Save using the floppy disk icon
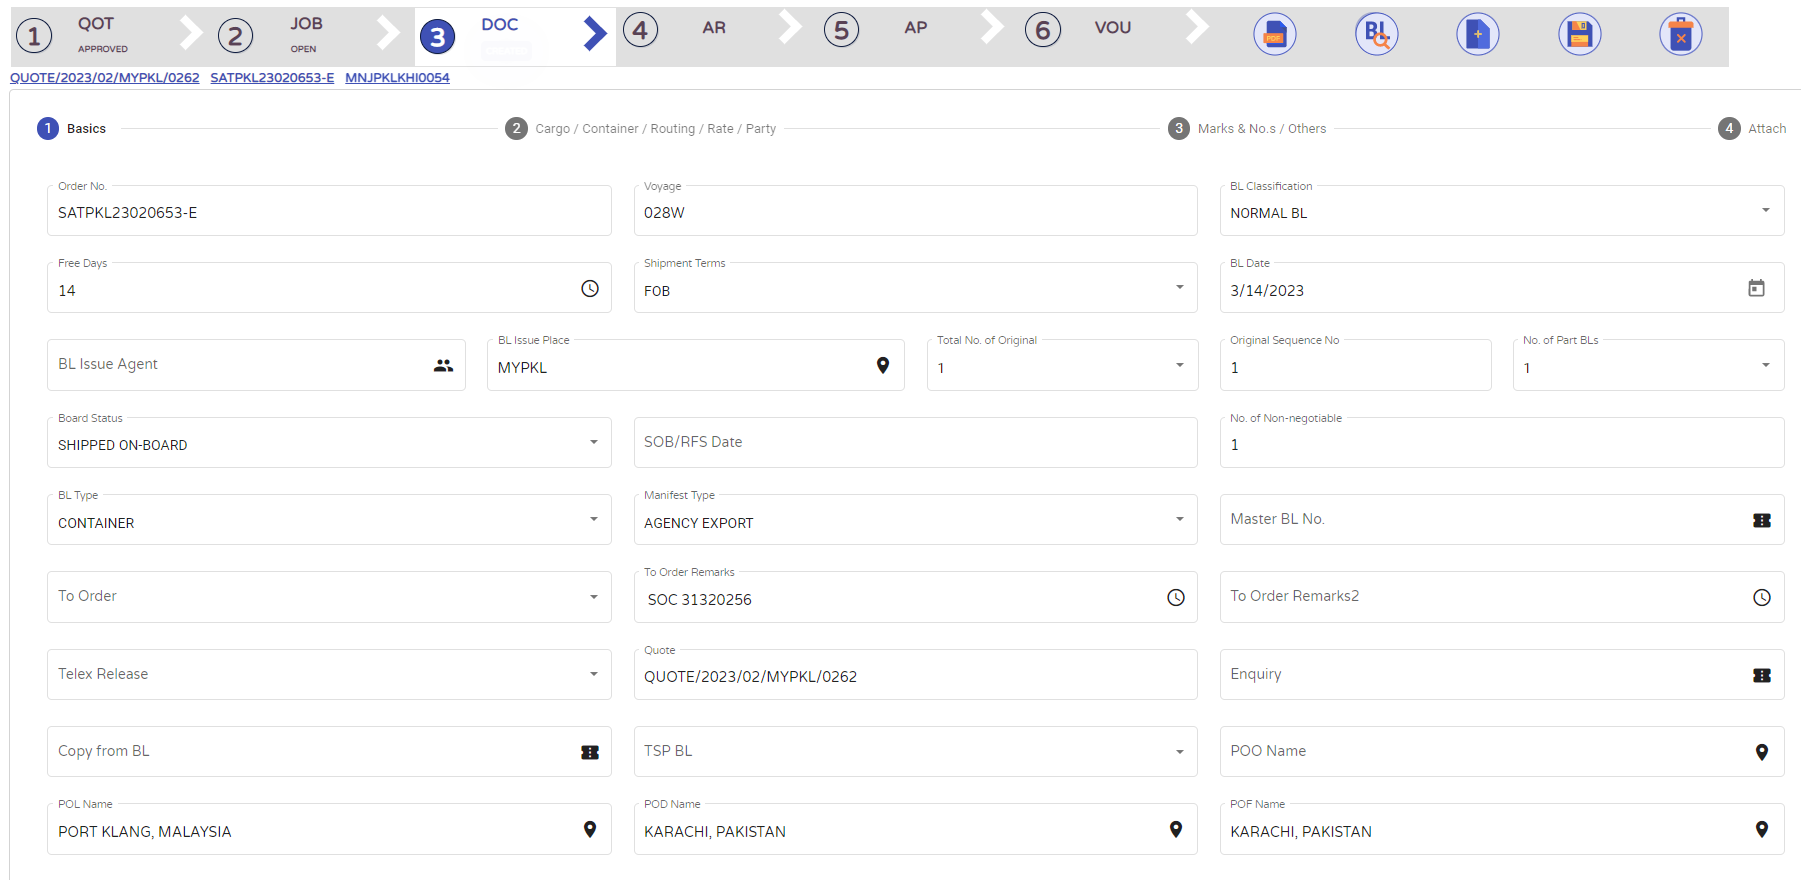The image size is (1801, 880). click(1579, 35)
